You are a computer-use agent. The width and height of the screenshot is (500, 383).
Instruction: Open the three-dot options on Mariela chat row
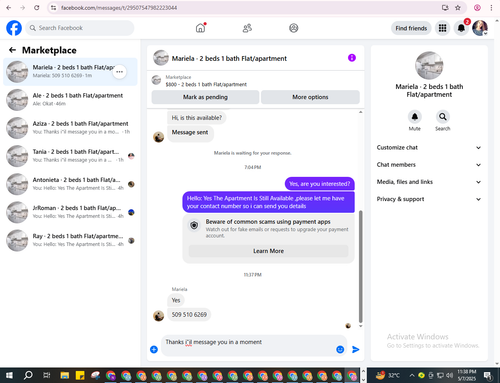click(119, 72)
